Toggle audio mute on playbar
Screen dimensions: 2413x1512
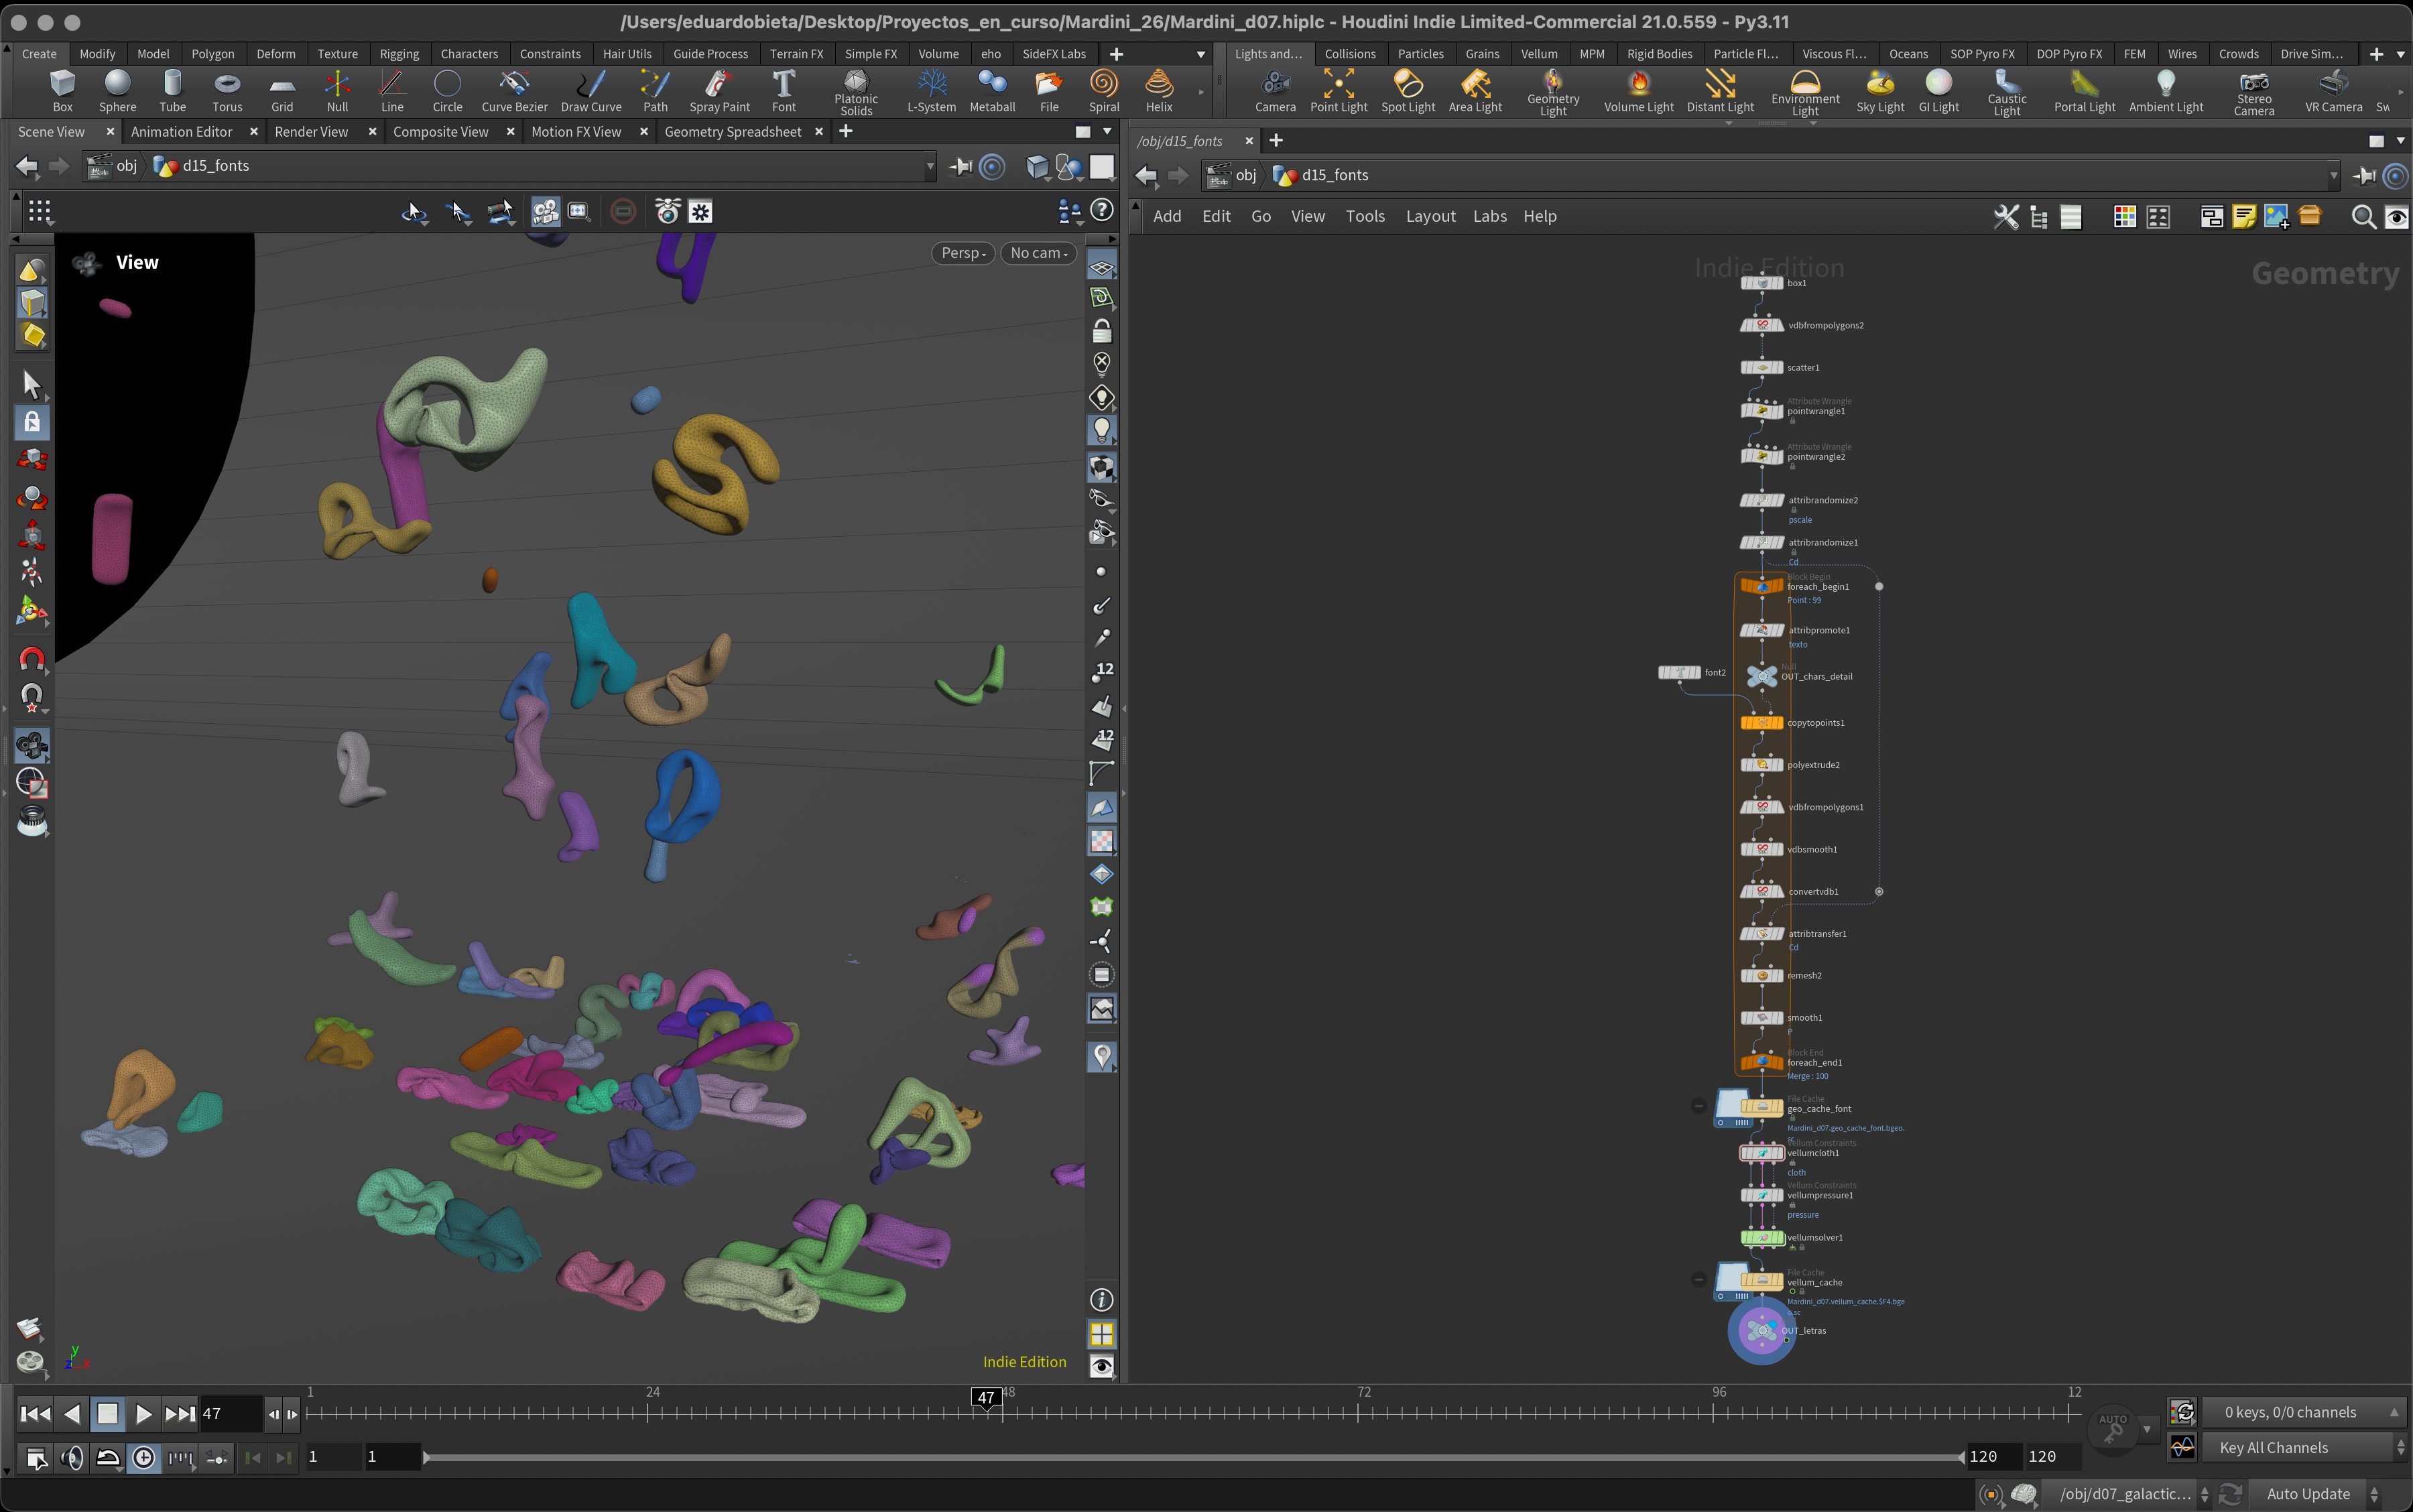pos(72,1458)
